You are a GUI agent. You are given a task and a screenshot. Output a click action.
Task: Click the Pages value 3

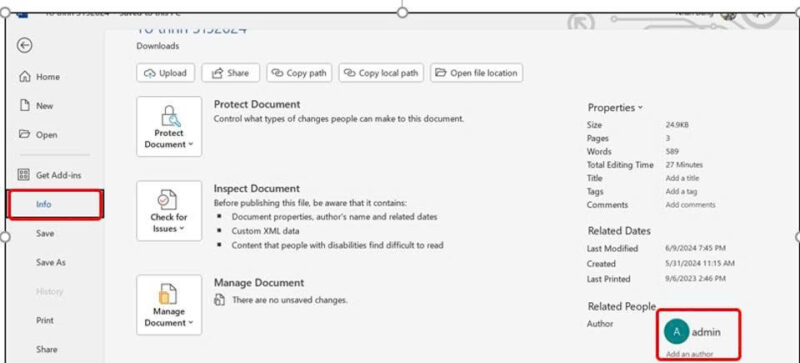668,138
